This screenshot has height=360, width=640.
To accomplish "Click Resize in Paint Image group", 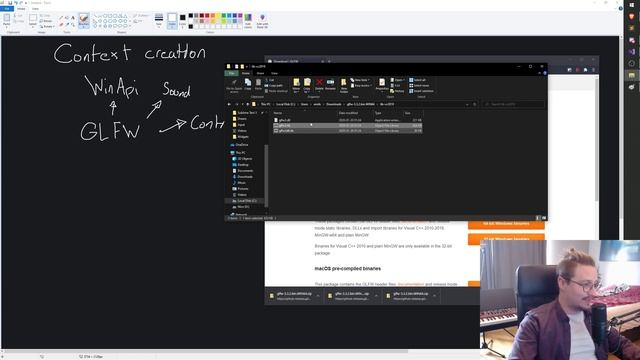I will [x=47, y=21].
